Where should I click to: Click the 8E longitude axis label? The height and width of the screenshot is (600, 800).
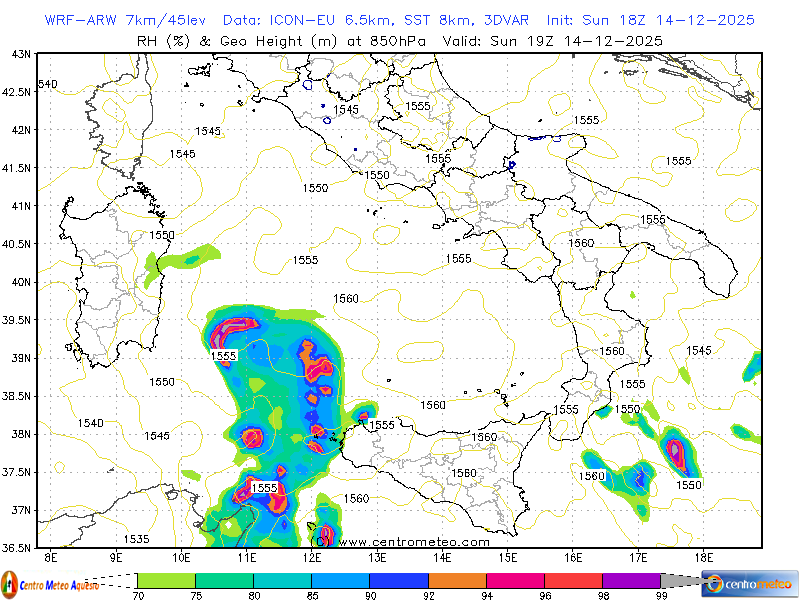pos(51,556)
